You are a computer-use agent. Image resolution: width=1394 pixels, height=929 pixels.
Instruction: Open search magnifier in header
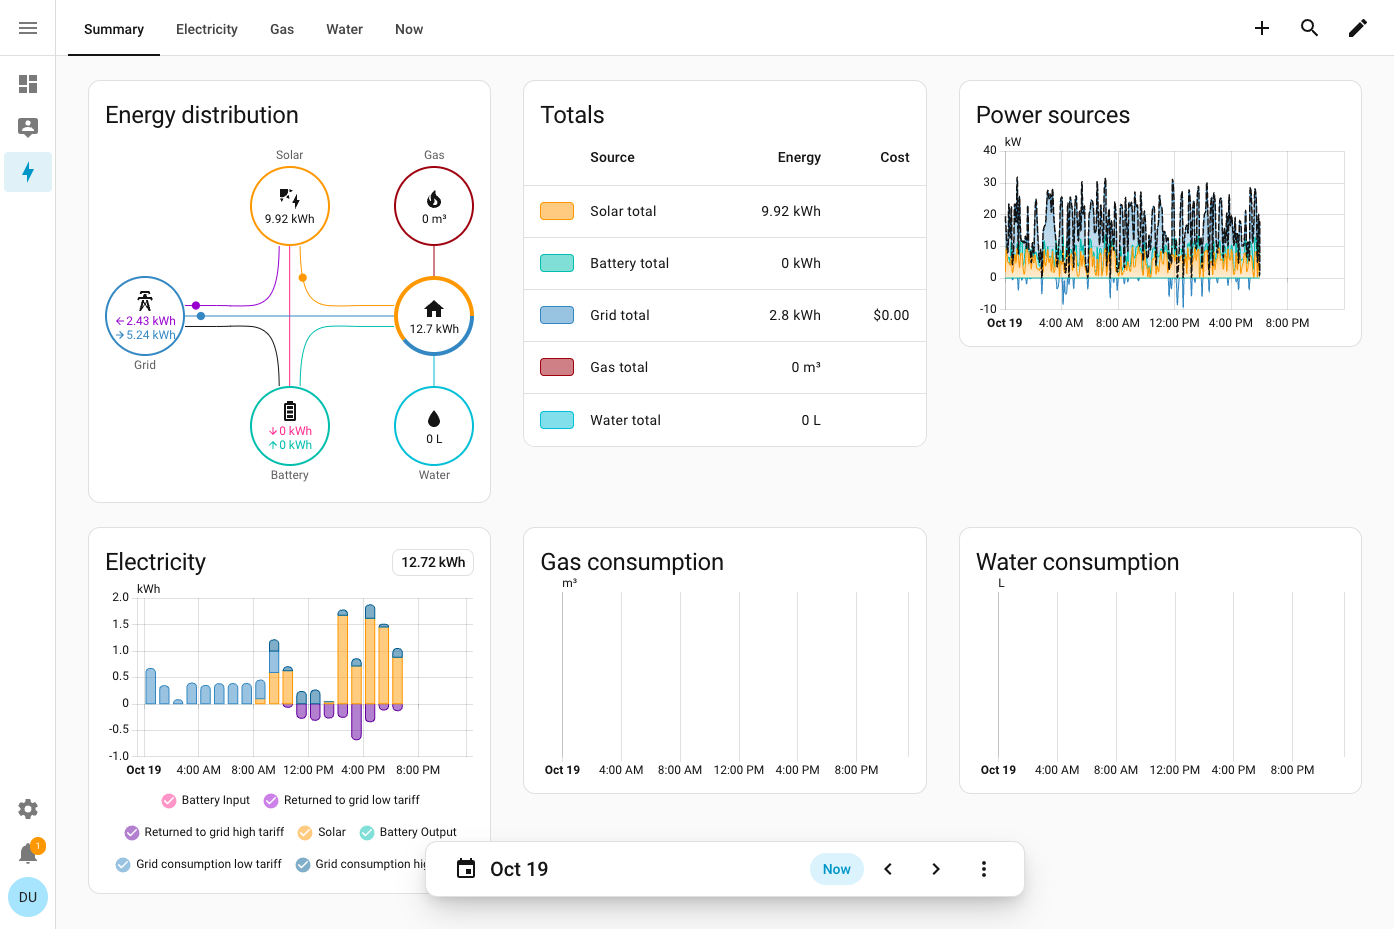1310,28
